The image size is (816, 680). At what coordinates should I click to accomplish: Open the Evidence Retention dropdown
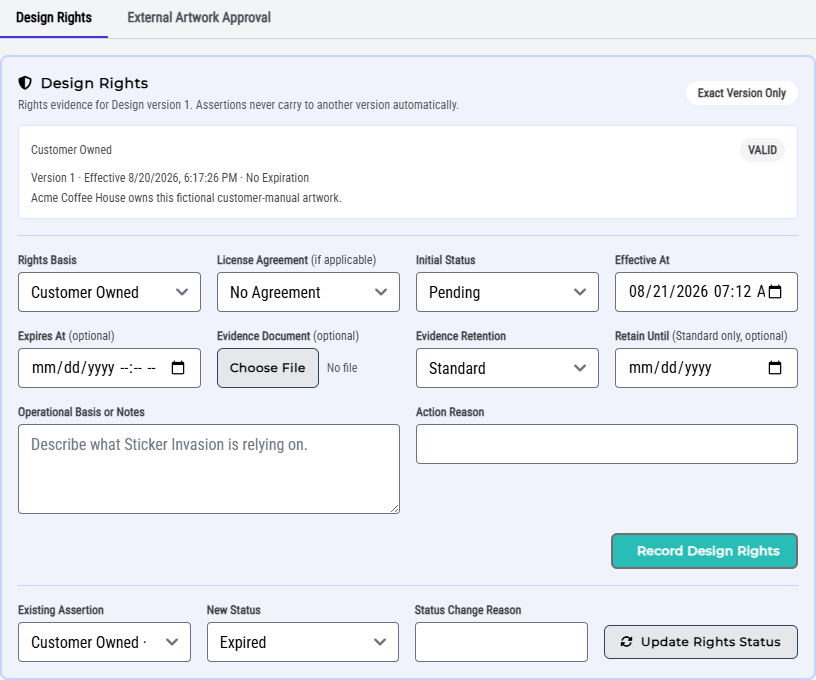point(507,368)
